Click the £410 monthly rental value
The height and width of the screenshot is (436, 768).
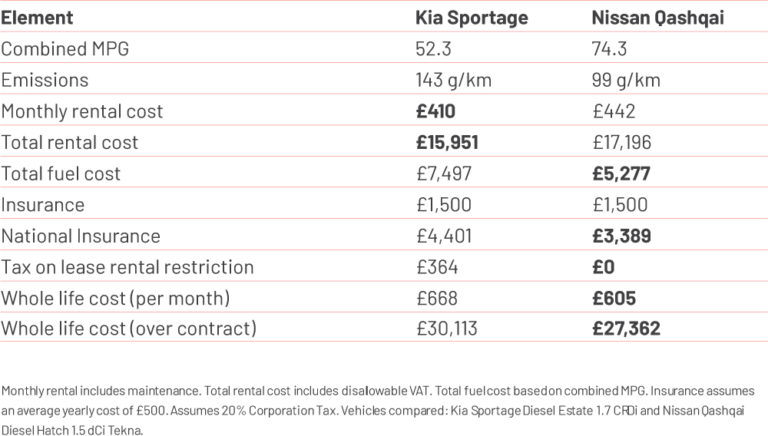pos(437,111)
